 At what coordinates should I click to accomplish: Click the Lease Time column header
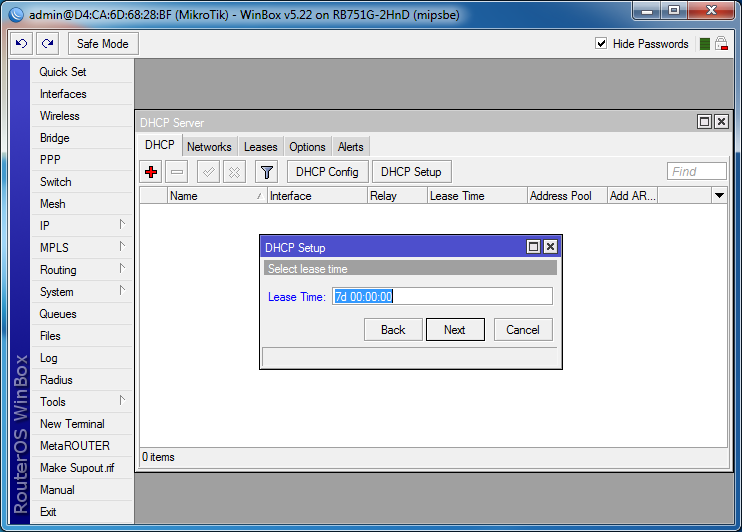[x=477, y=196]
